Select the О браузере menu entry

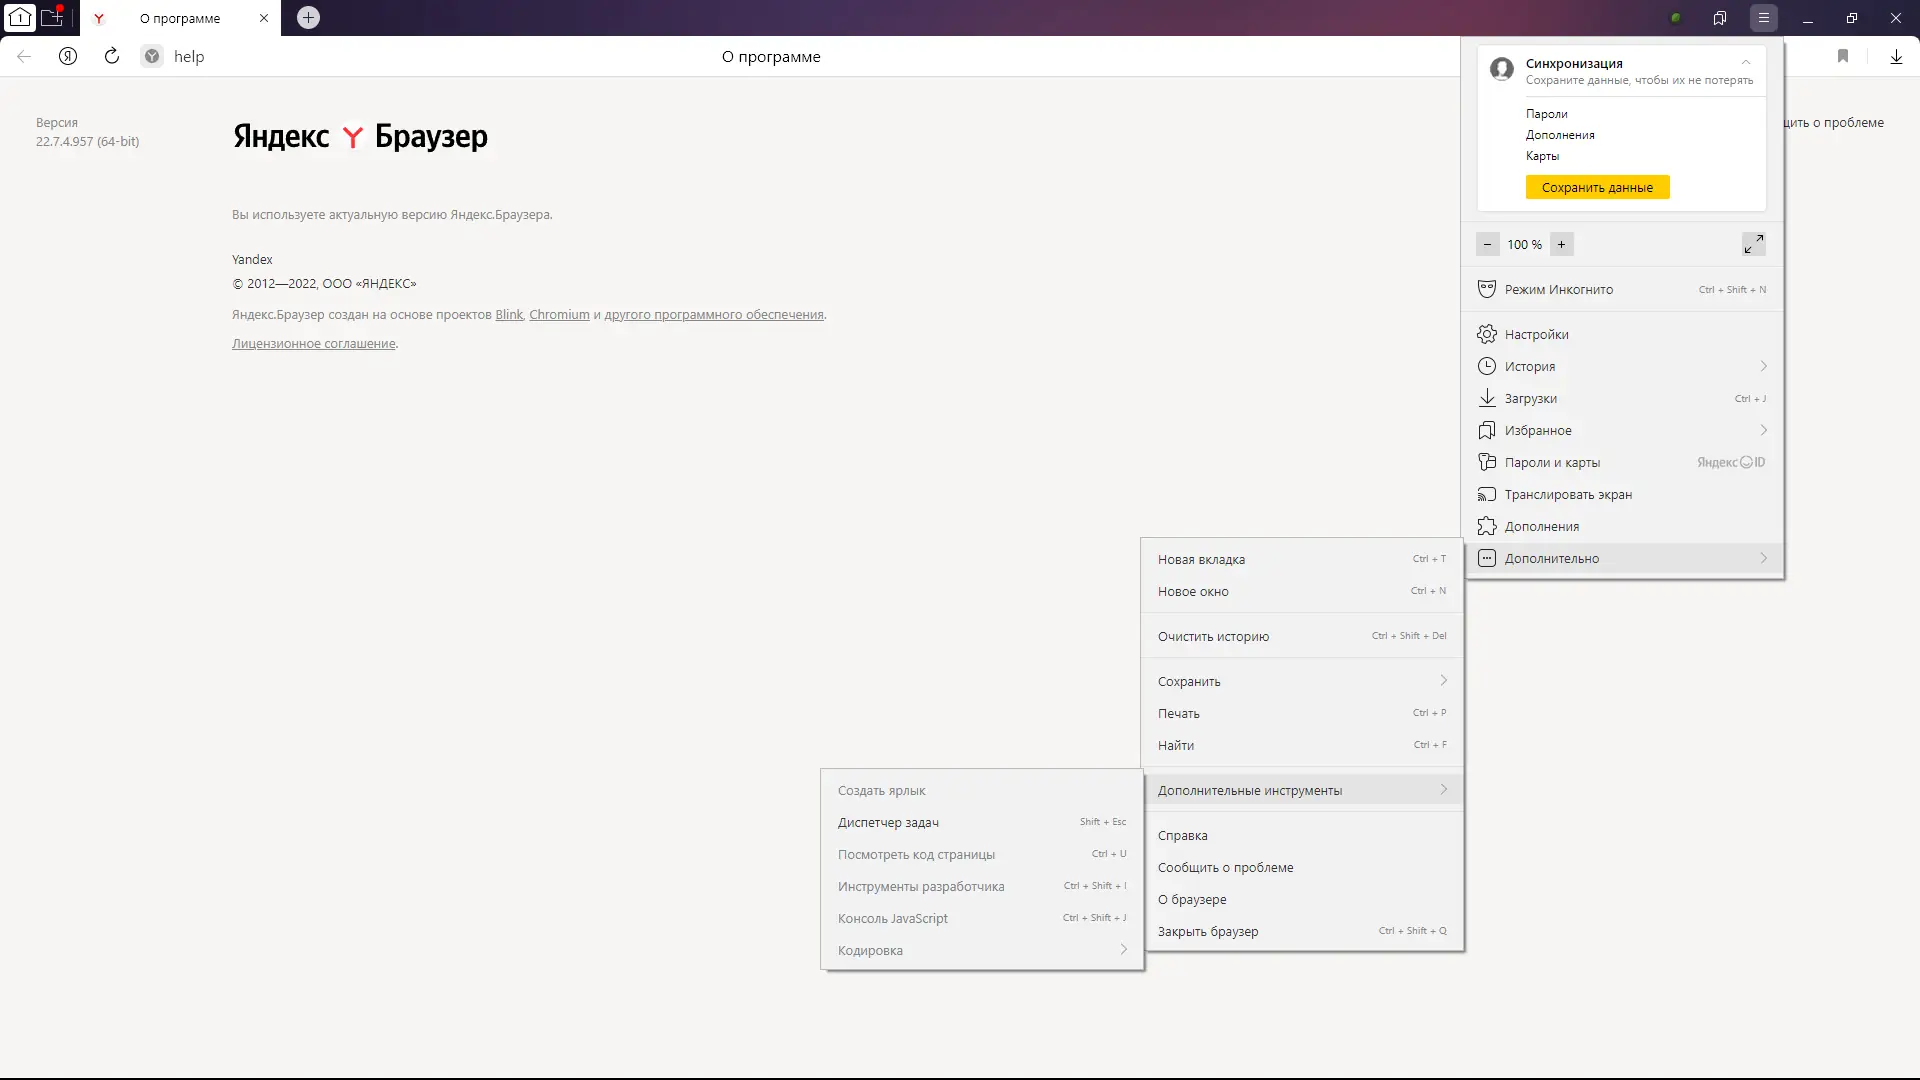[x=1191, y=899]
